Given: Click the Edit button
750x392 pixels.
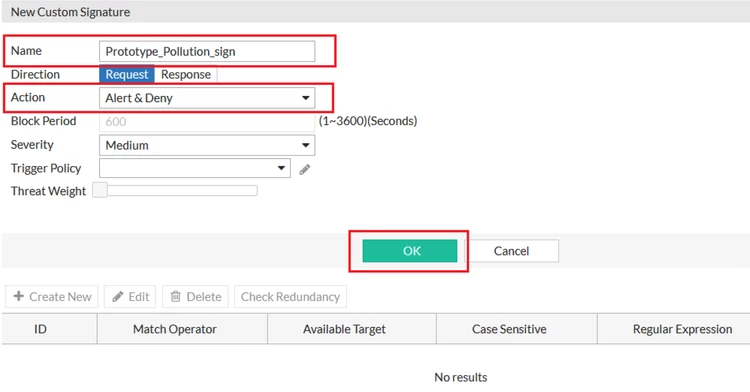Looking at the screenshot, I should tap(131, 297).
